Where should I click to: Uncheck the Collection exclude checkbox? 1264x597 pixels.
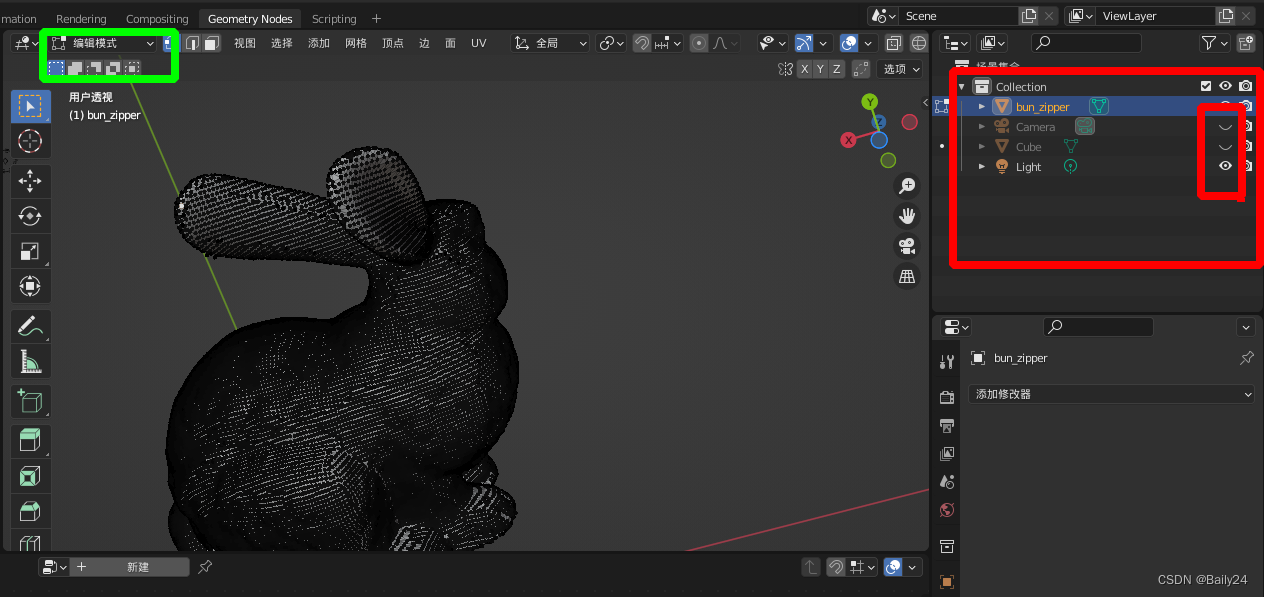[1206, 87]
